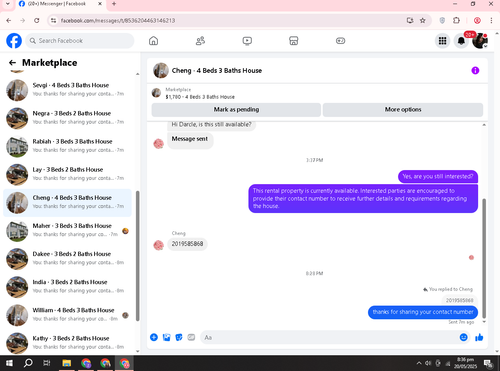This screenshot has width=500, height=371.
Task: Click Mark as pending button
Action: click(x=236, y=109)
